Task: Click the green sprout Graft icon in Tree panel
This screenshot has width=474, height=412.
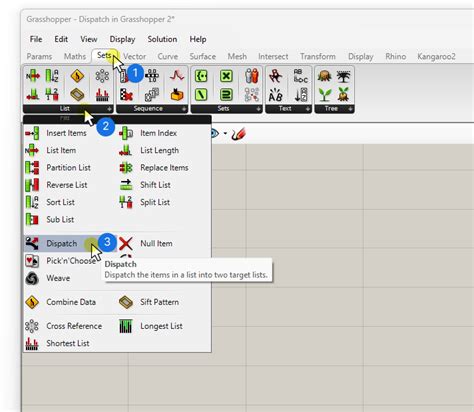Action: 324,95
